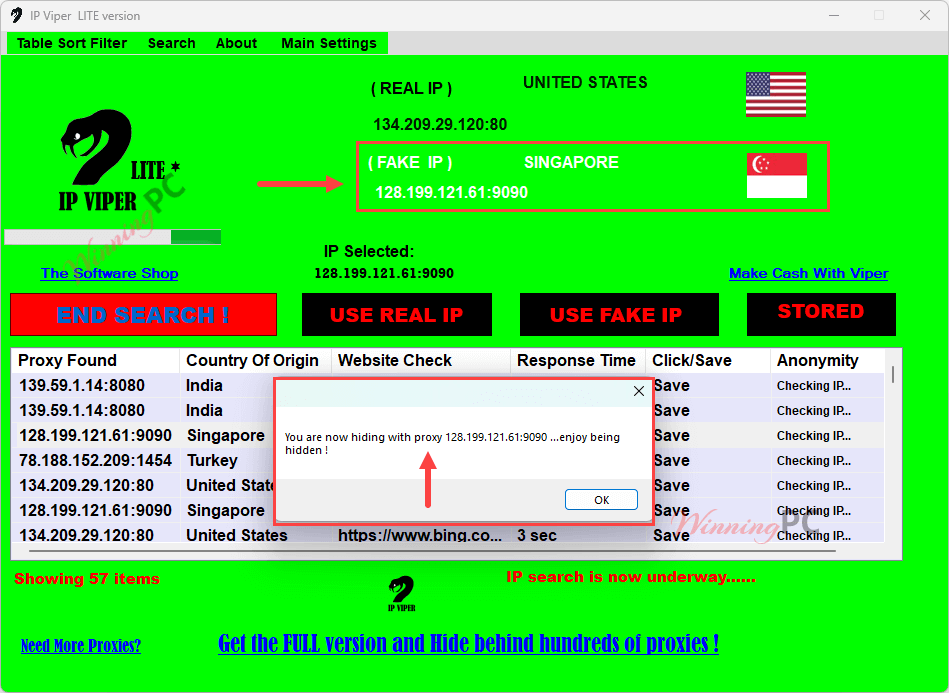The image size is (949, 693).
Task: Click the Get the FULL version link
Action: click(x=468, y=643)
